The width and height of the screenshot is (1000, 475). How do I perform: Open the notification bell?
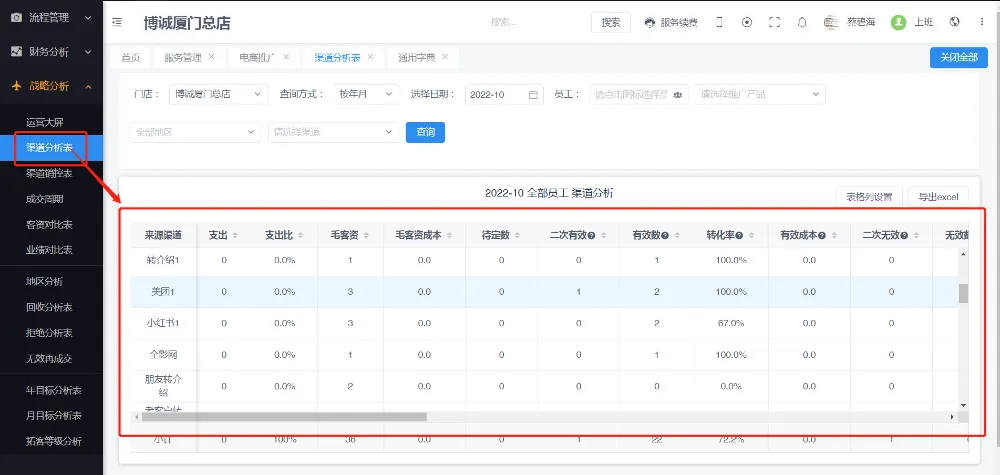(x=801, y=22)
